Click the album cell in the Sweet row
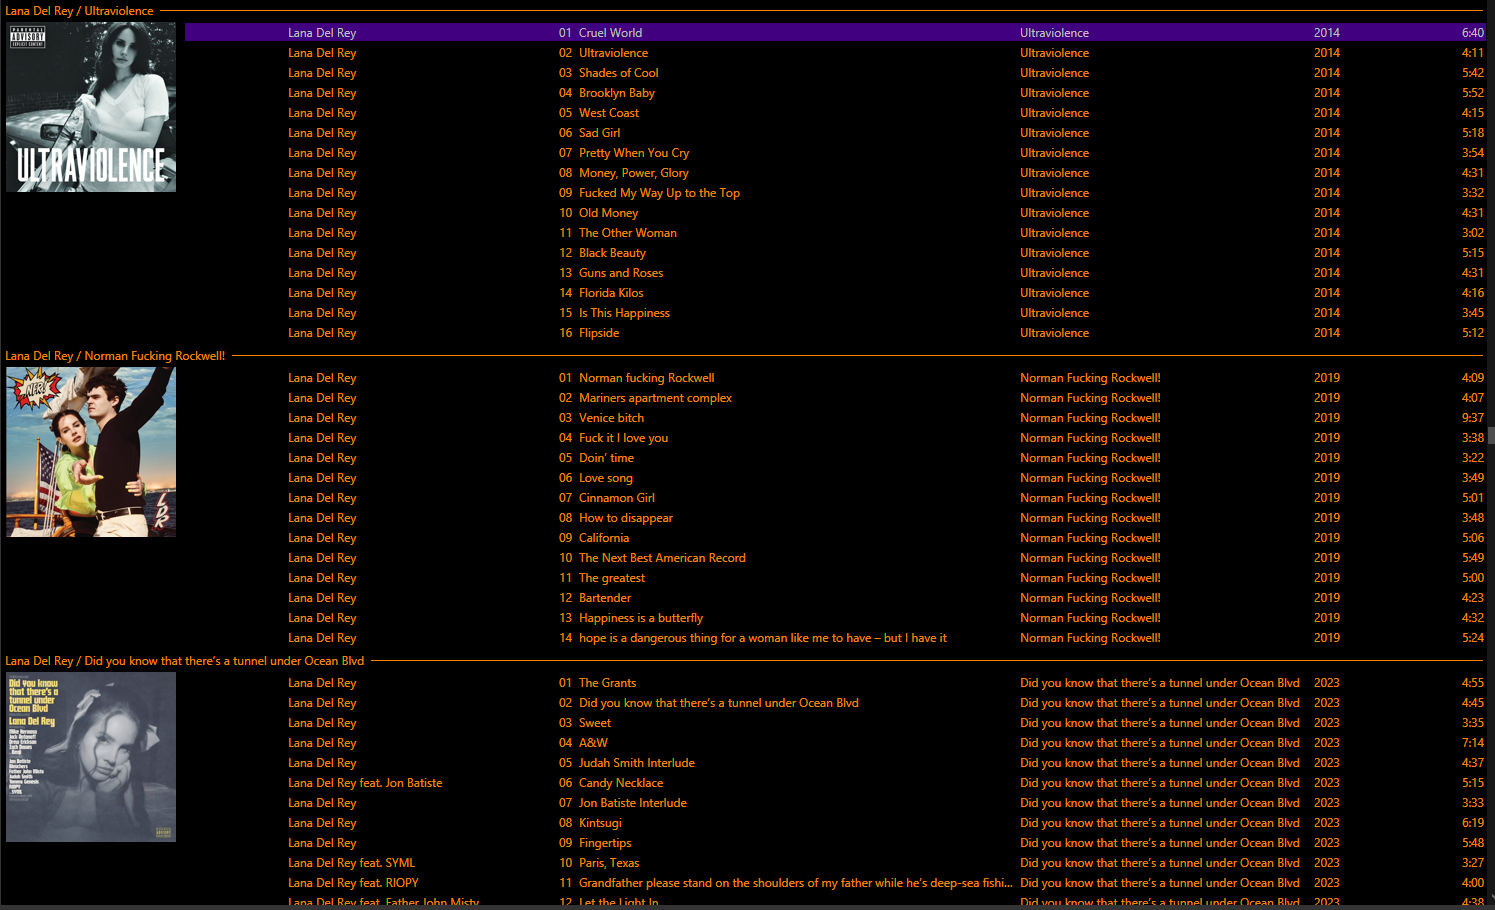This screenshot has height=910, width=1495. pos(1160,723)
